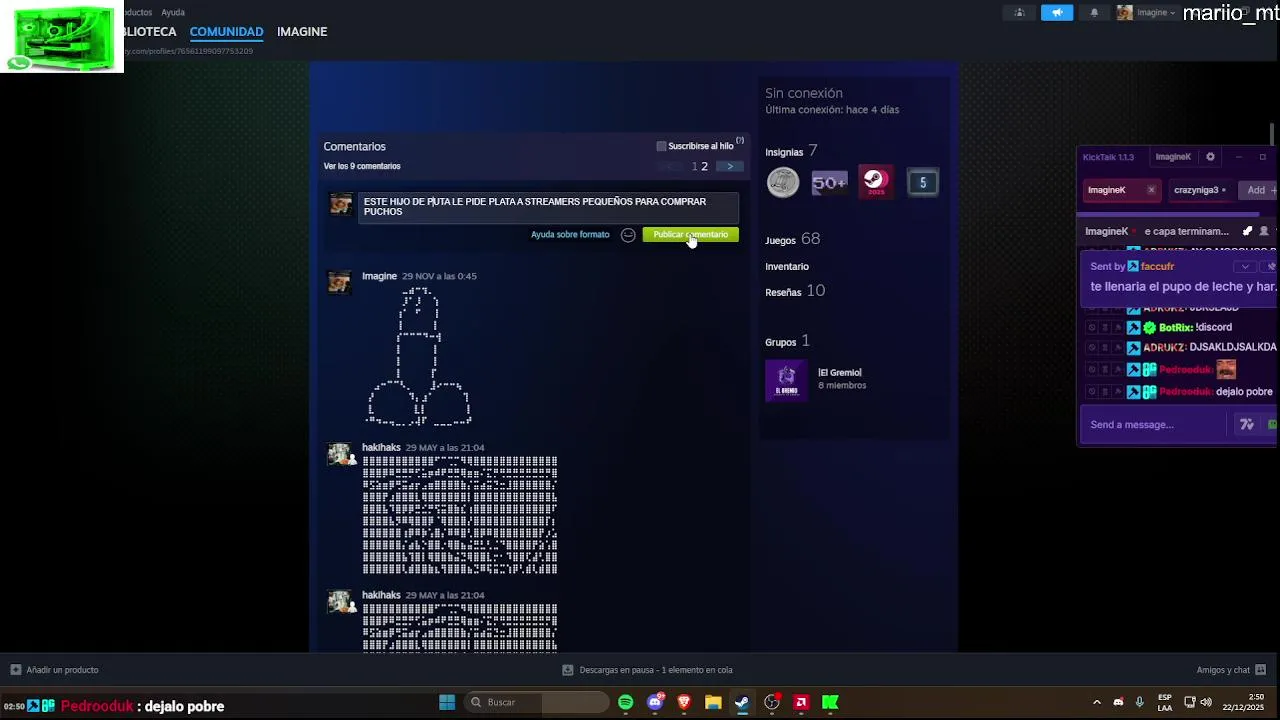Open avatar beside the first hakihaks comment
Viewport: 1280px width, 720px height.
341,455
